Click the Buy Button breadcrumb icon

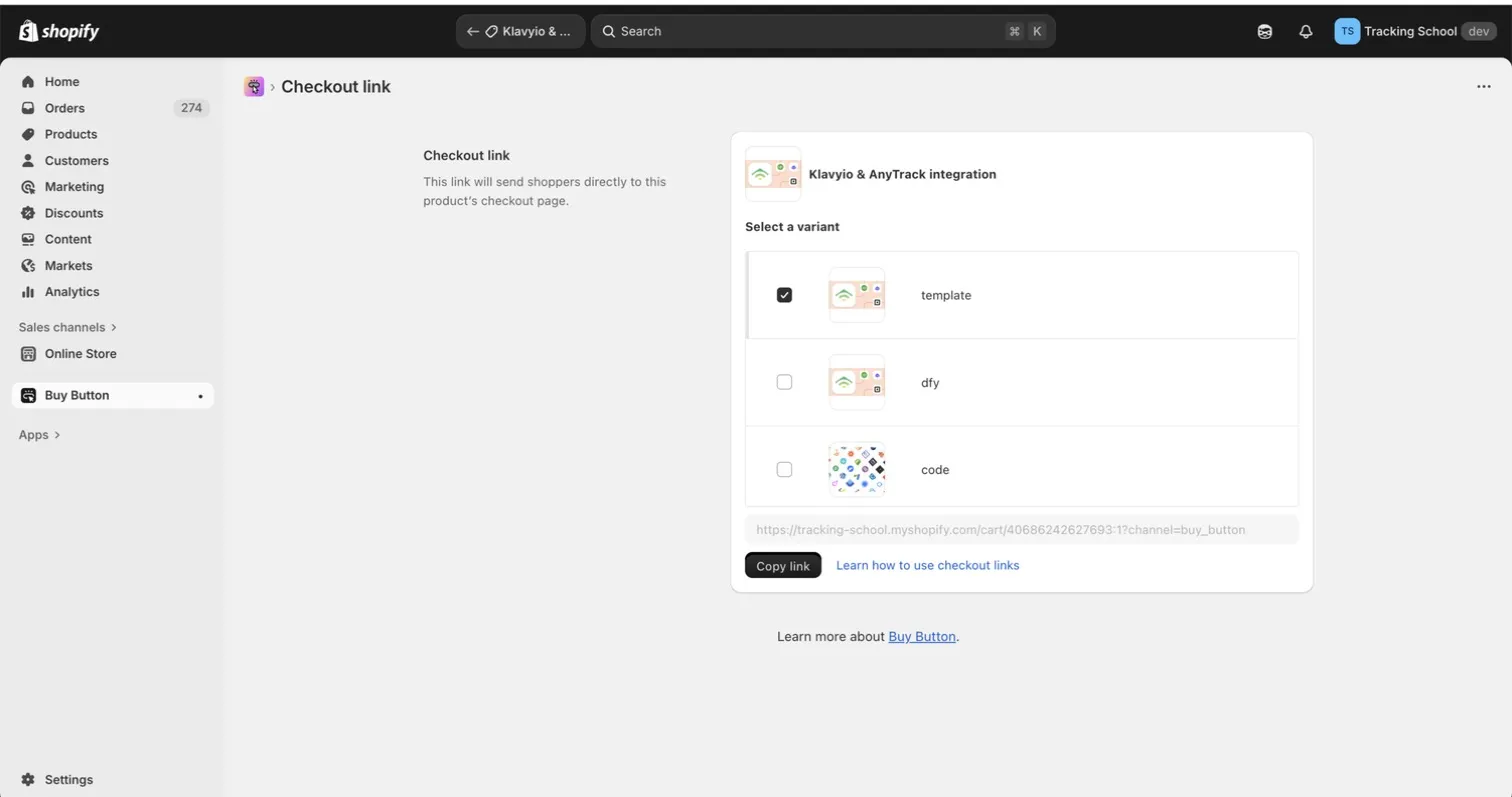coord(254,87)
